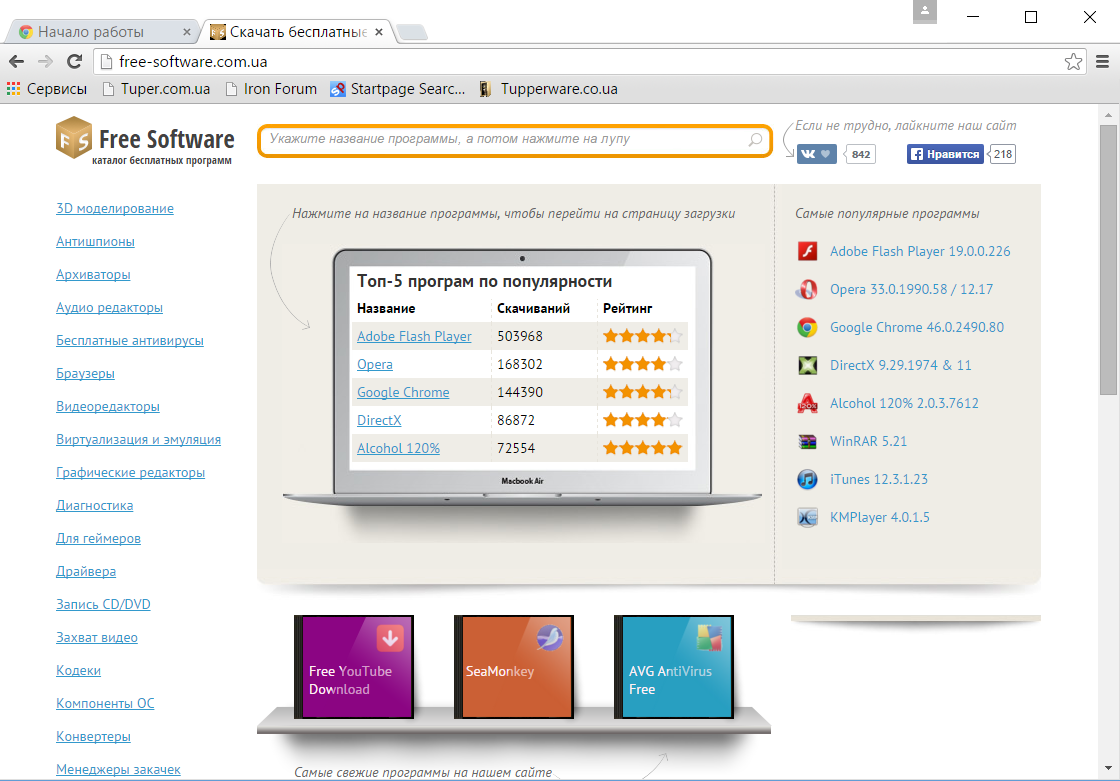The height and width of the screenshot is (781, 1120).
Task: Click the Alcohol 120% star rating
Action: pos(643,448)
